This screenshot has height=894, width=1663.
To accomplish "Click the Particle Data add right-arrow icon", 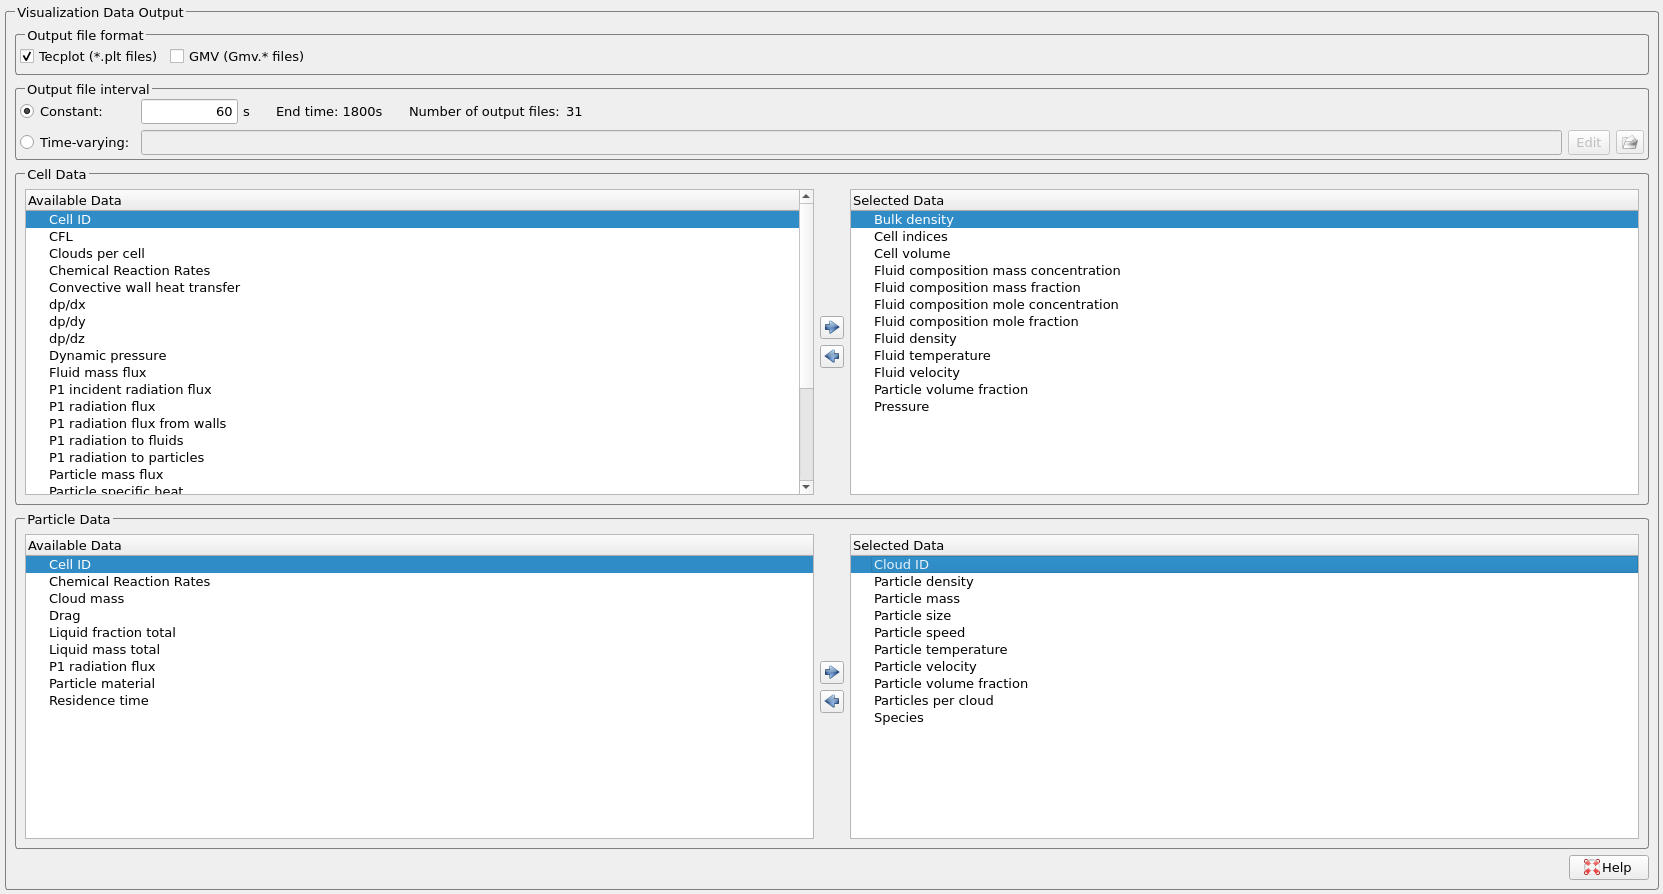I will pos(831,672).
